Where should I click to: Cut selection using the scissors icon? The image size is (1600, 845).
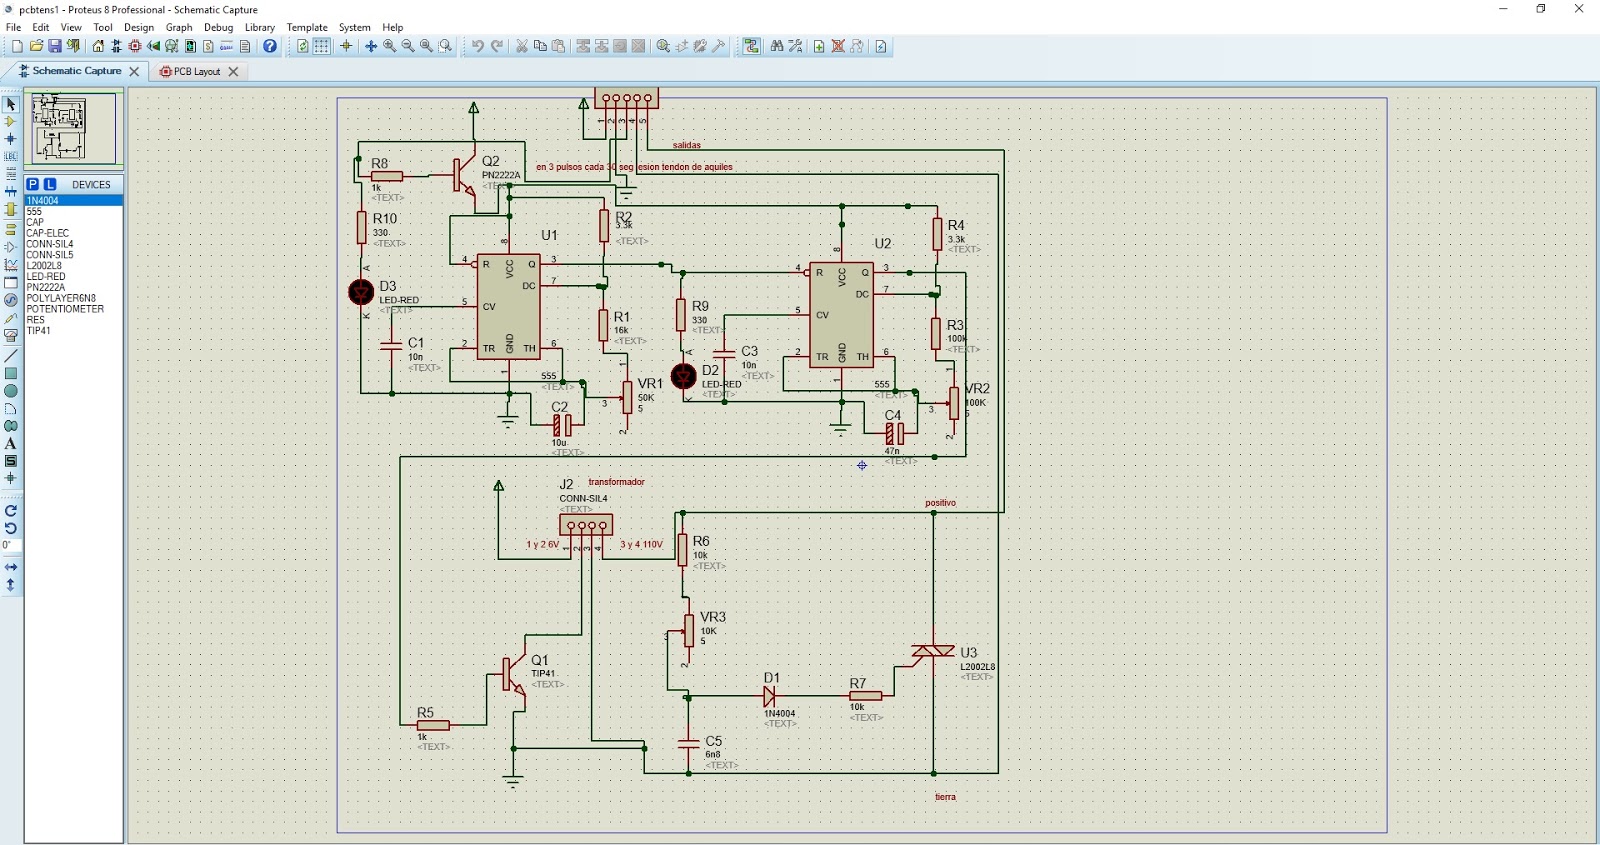click(521, 46)
